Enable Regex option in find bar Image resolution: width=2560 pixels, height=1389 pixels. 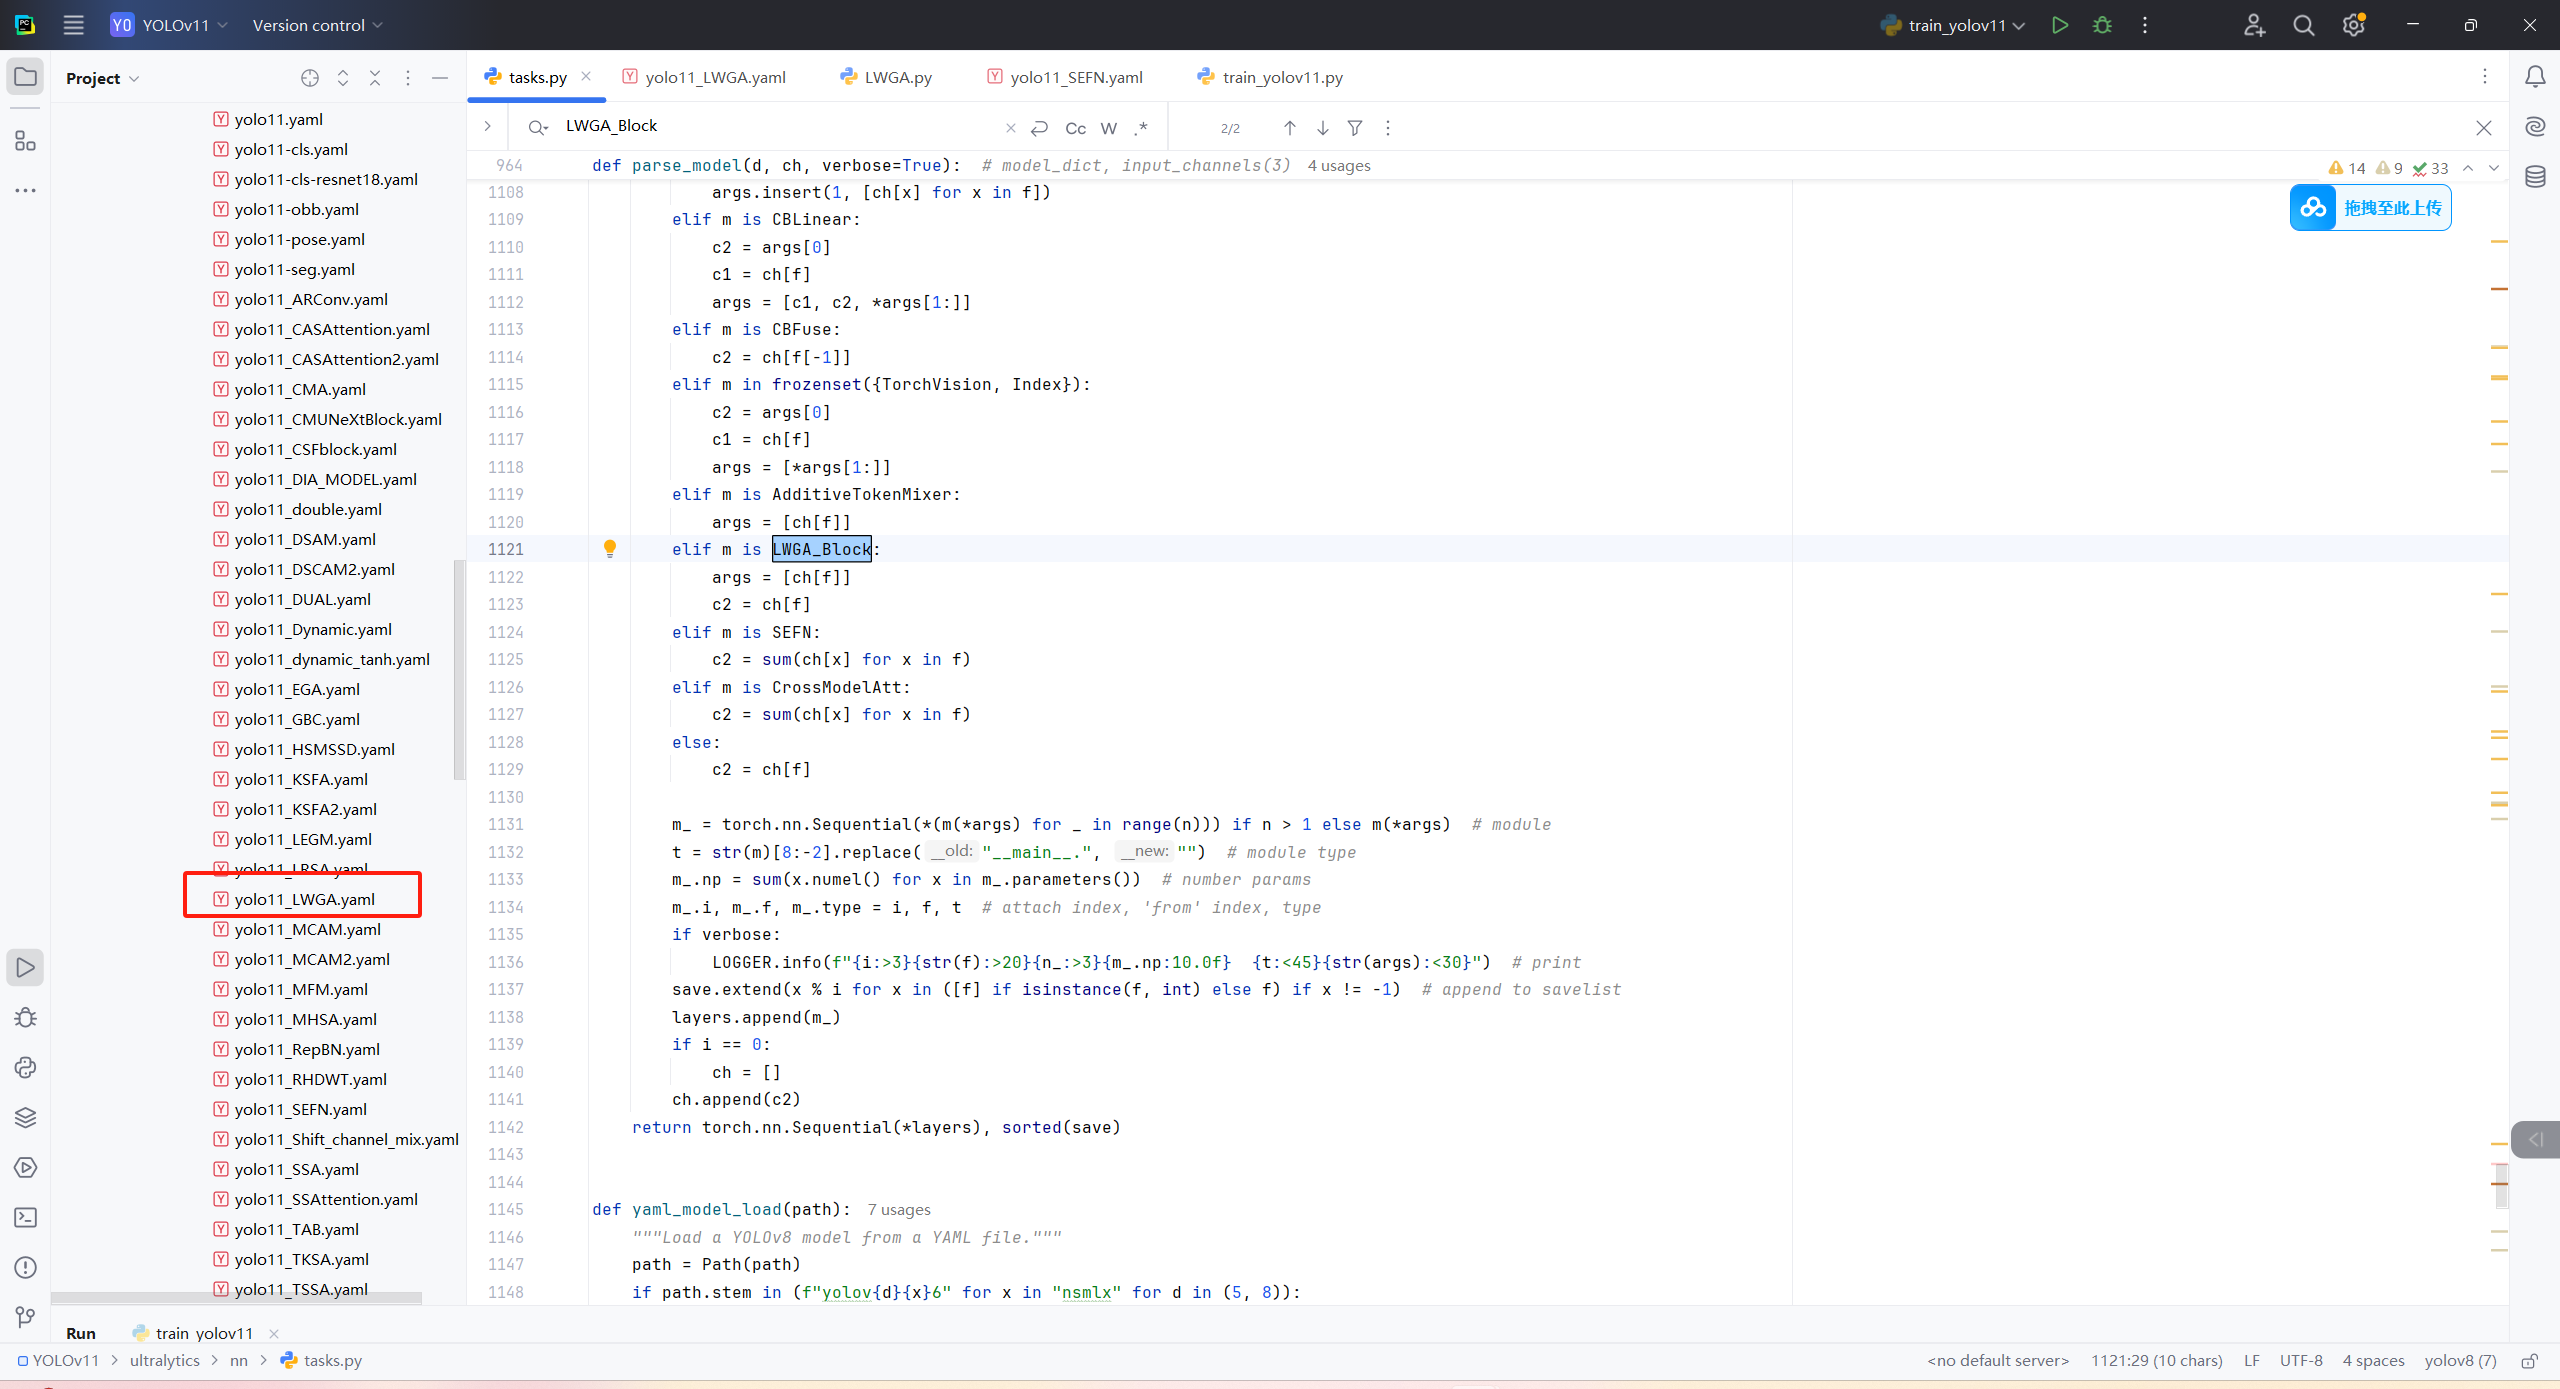point(1141,128)
